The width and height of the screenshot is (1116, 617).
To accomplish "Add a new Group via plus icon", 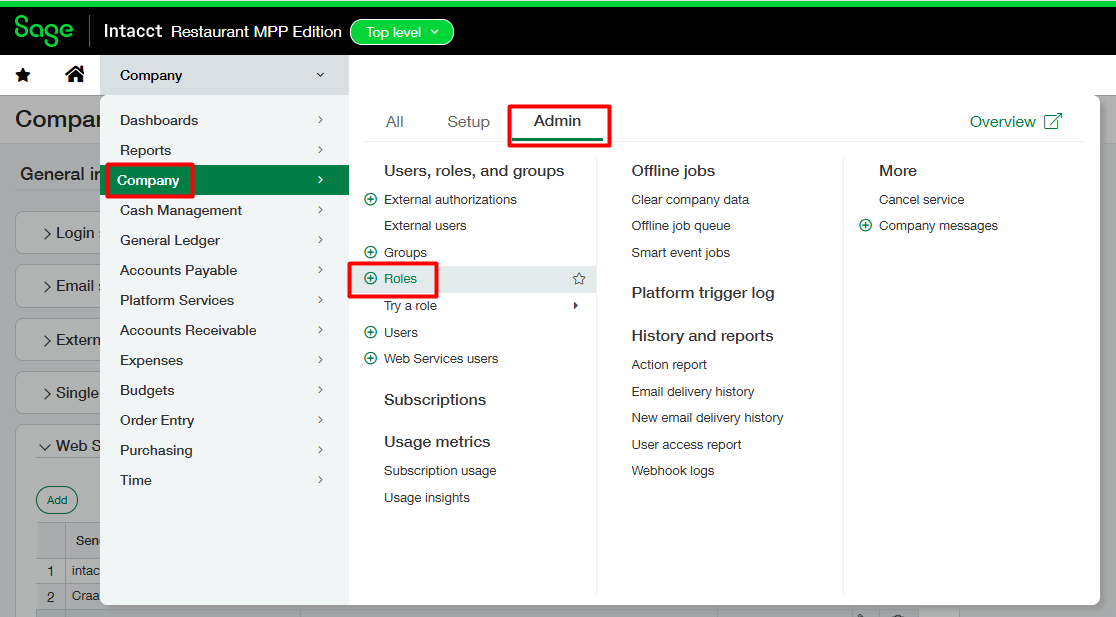I will [370, 252].
